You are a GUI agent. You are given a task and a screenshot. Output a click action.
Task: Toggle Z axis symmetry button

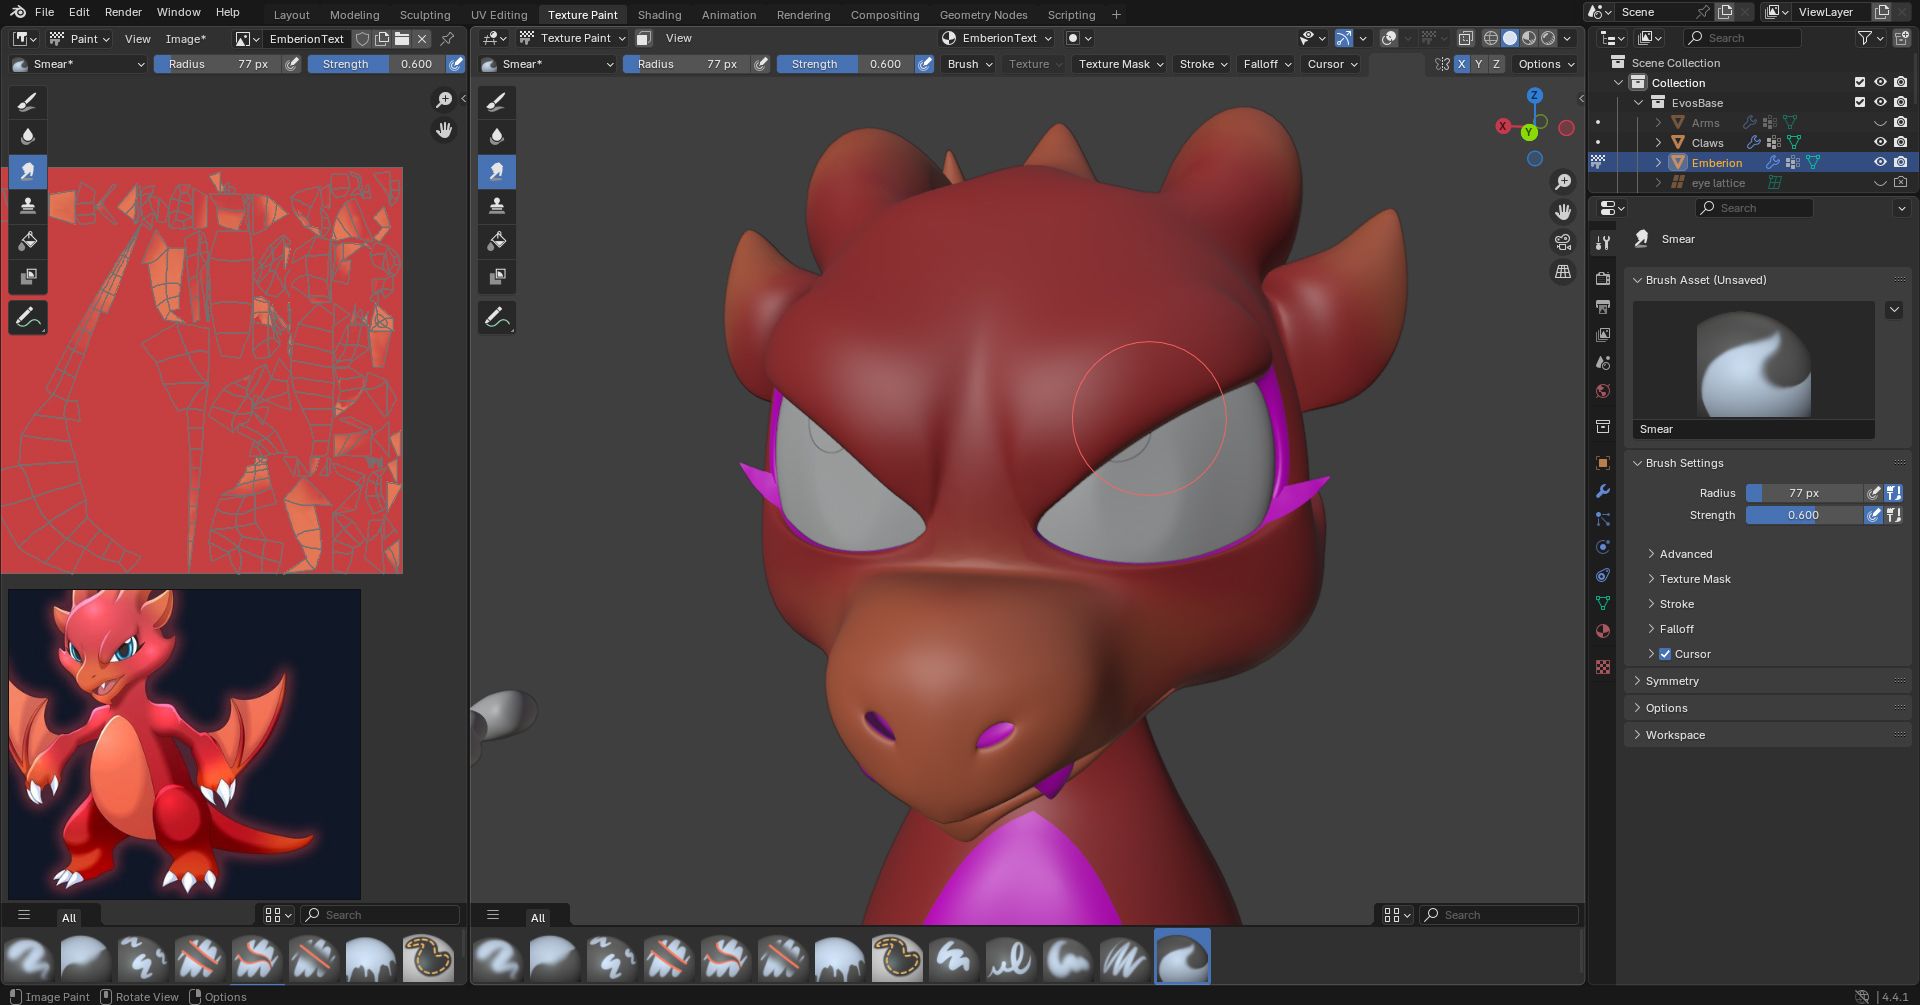pyautogui.click(x=1496, y=64)
